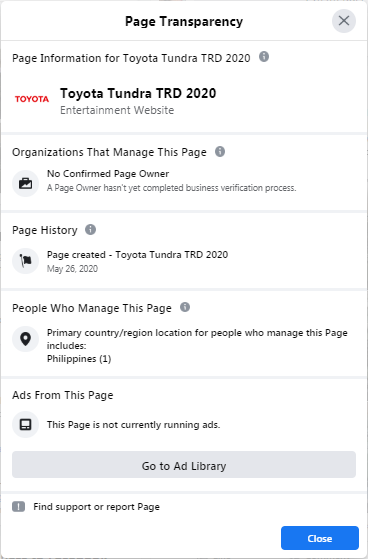This screenshot has height=559, width=368.
Task: Click the blue Close button
Action: point(320,538)
